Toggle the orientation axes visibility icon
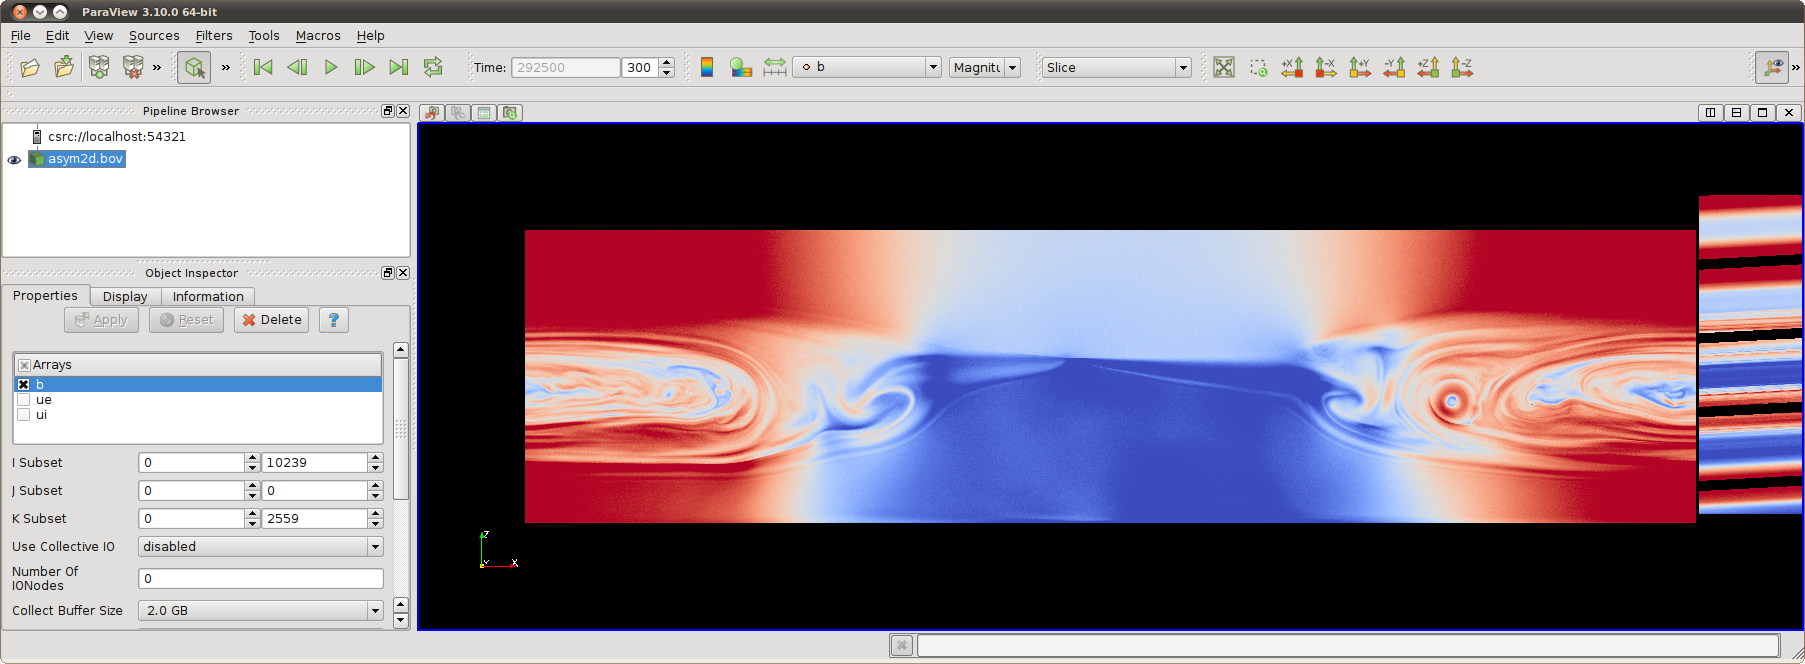 click(1772, 67)
